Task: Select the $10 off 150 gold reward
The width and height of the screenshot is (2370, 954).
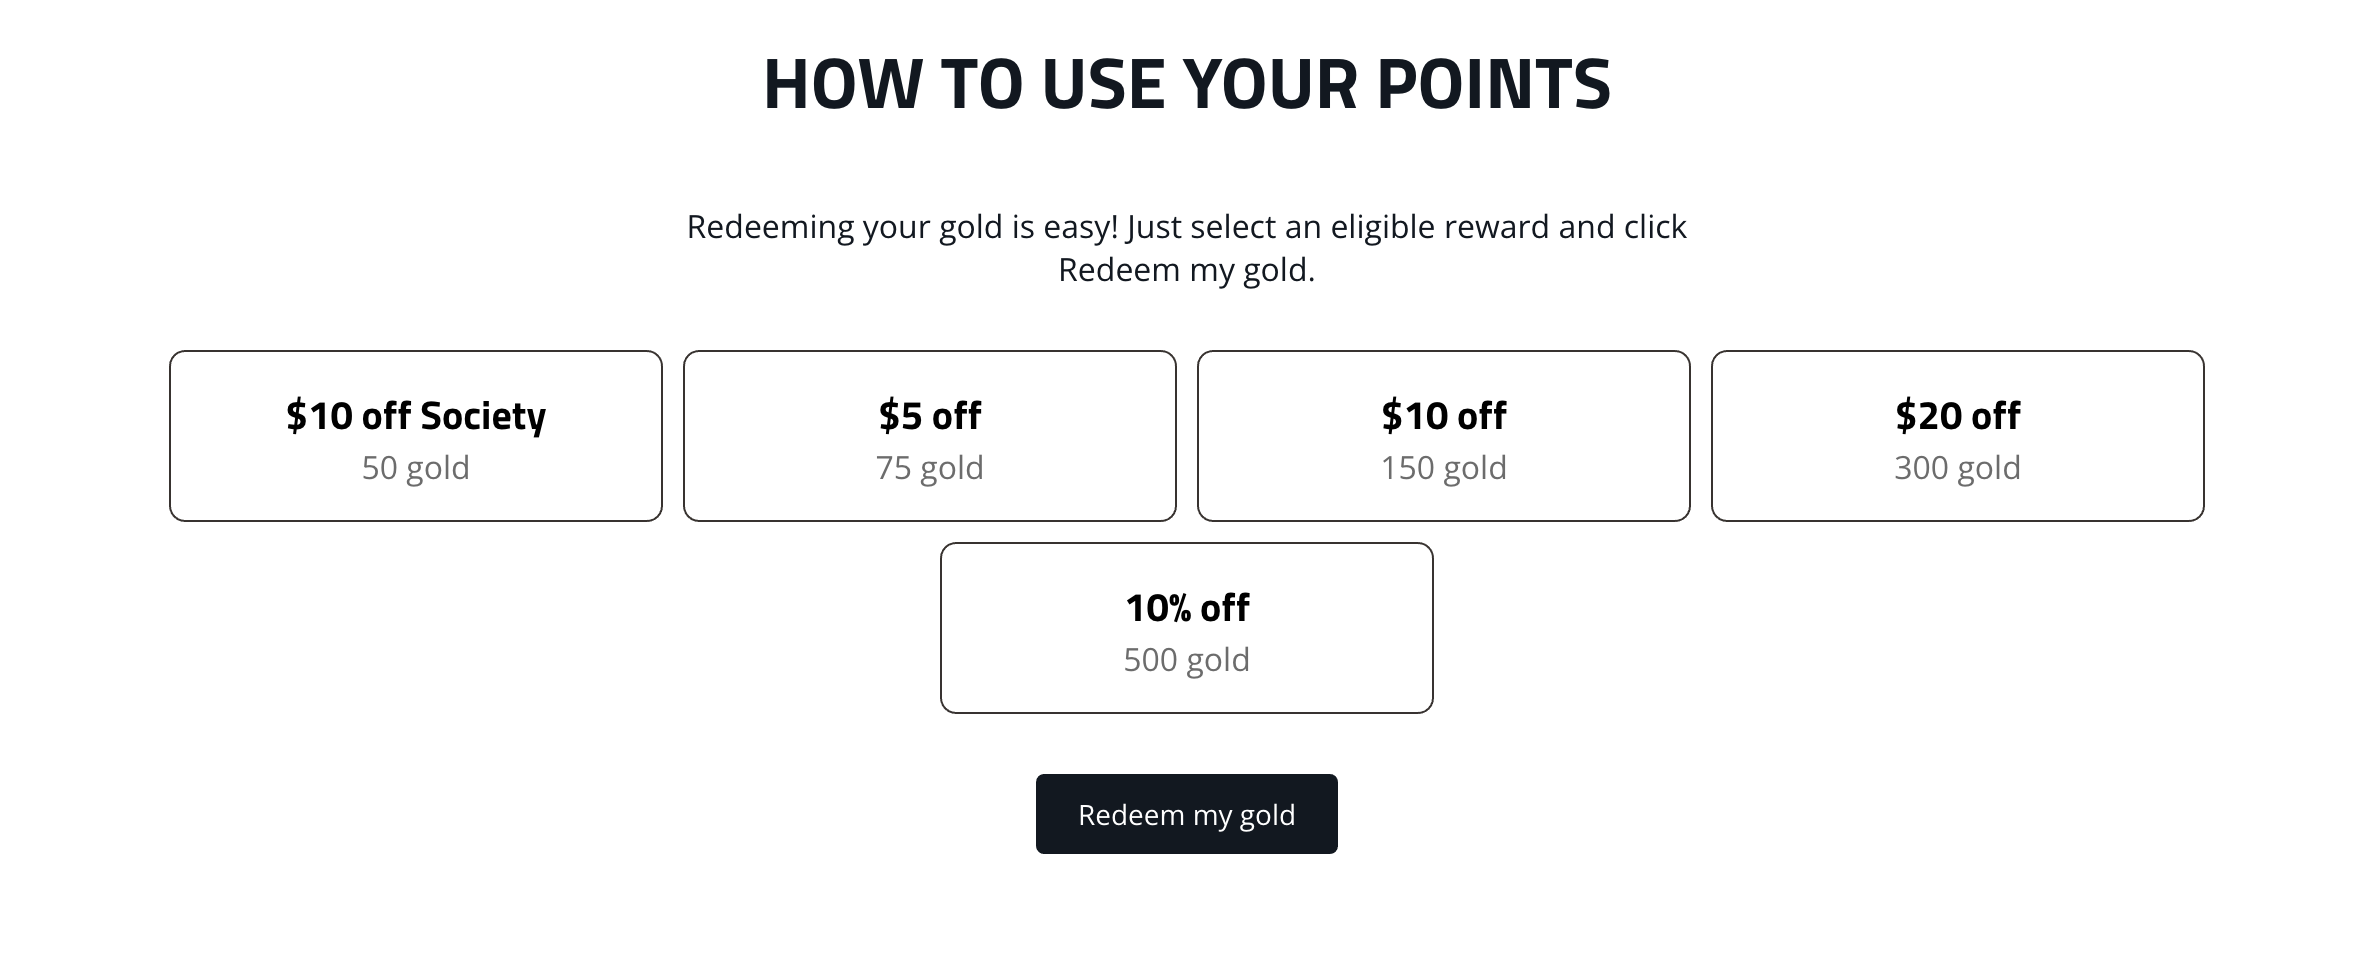Action: click(x=1444, y=434)
